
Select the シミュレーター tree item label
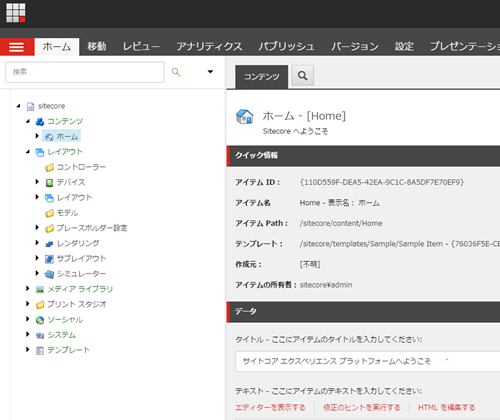81,274
